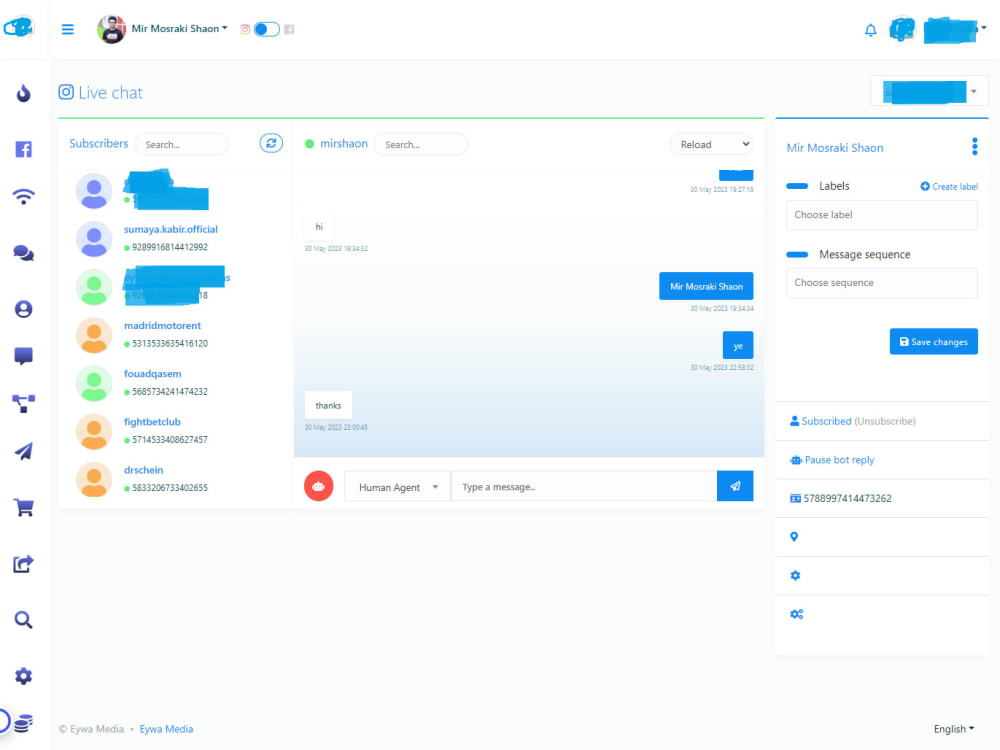Click the location pin icon in the subscriber panel
Viewport: 1000px width, 750px height.
tap(794, 537)
